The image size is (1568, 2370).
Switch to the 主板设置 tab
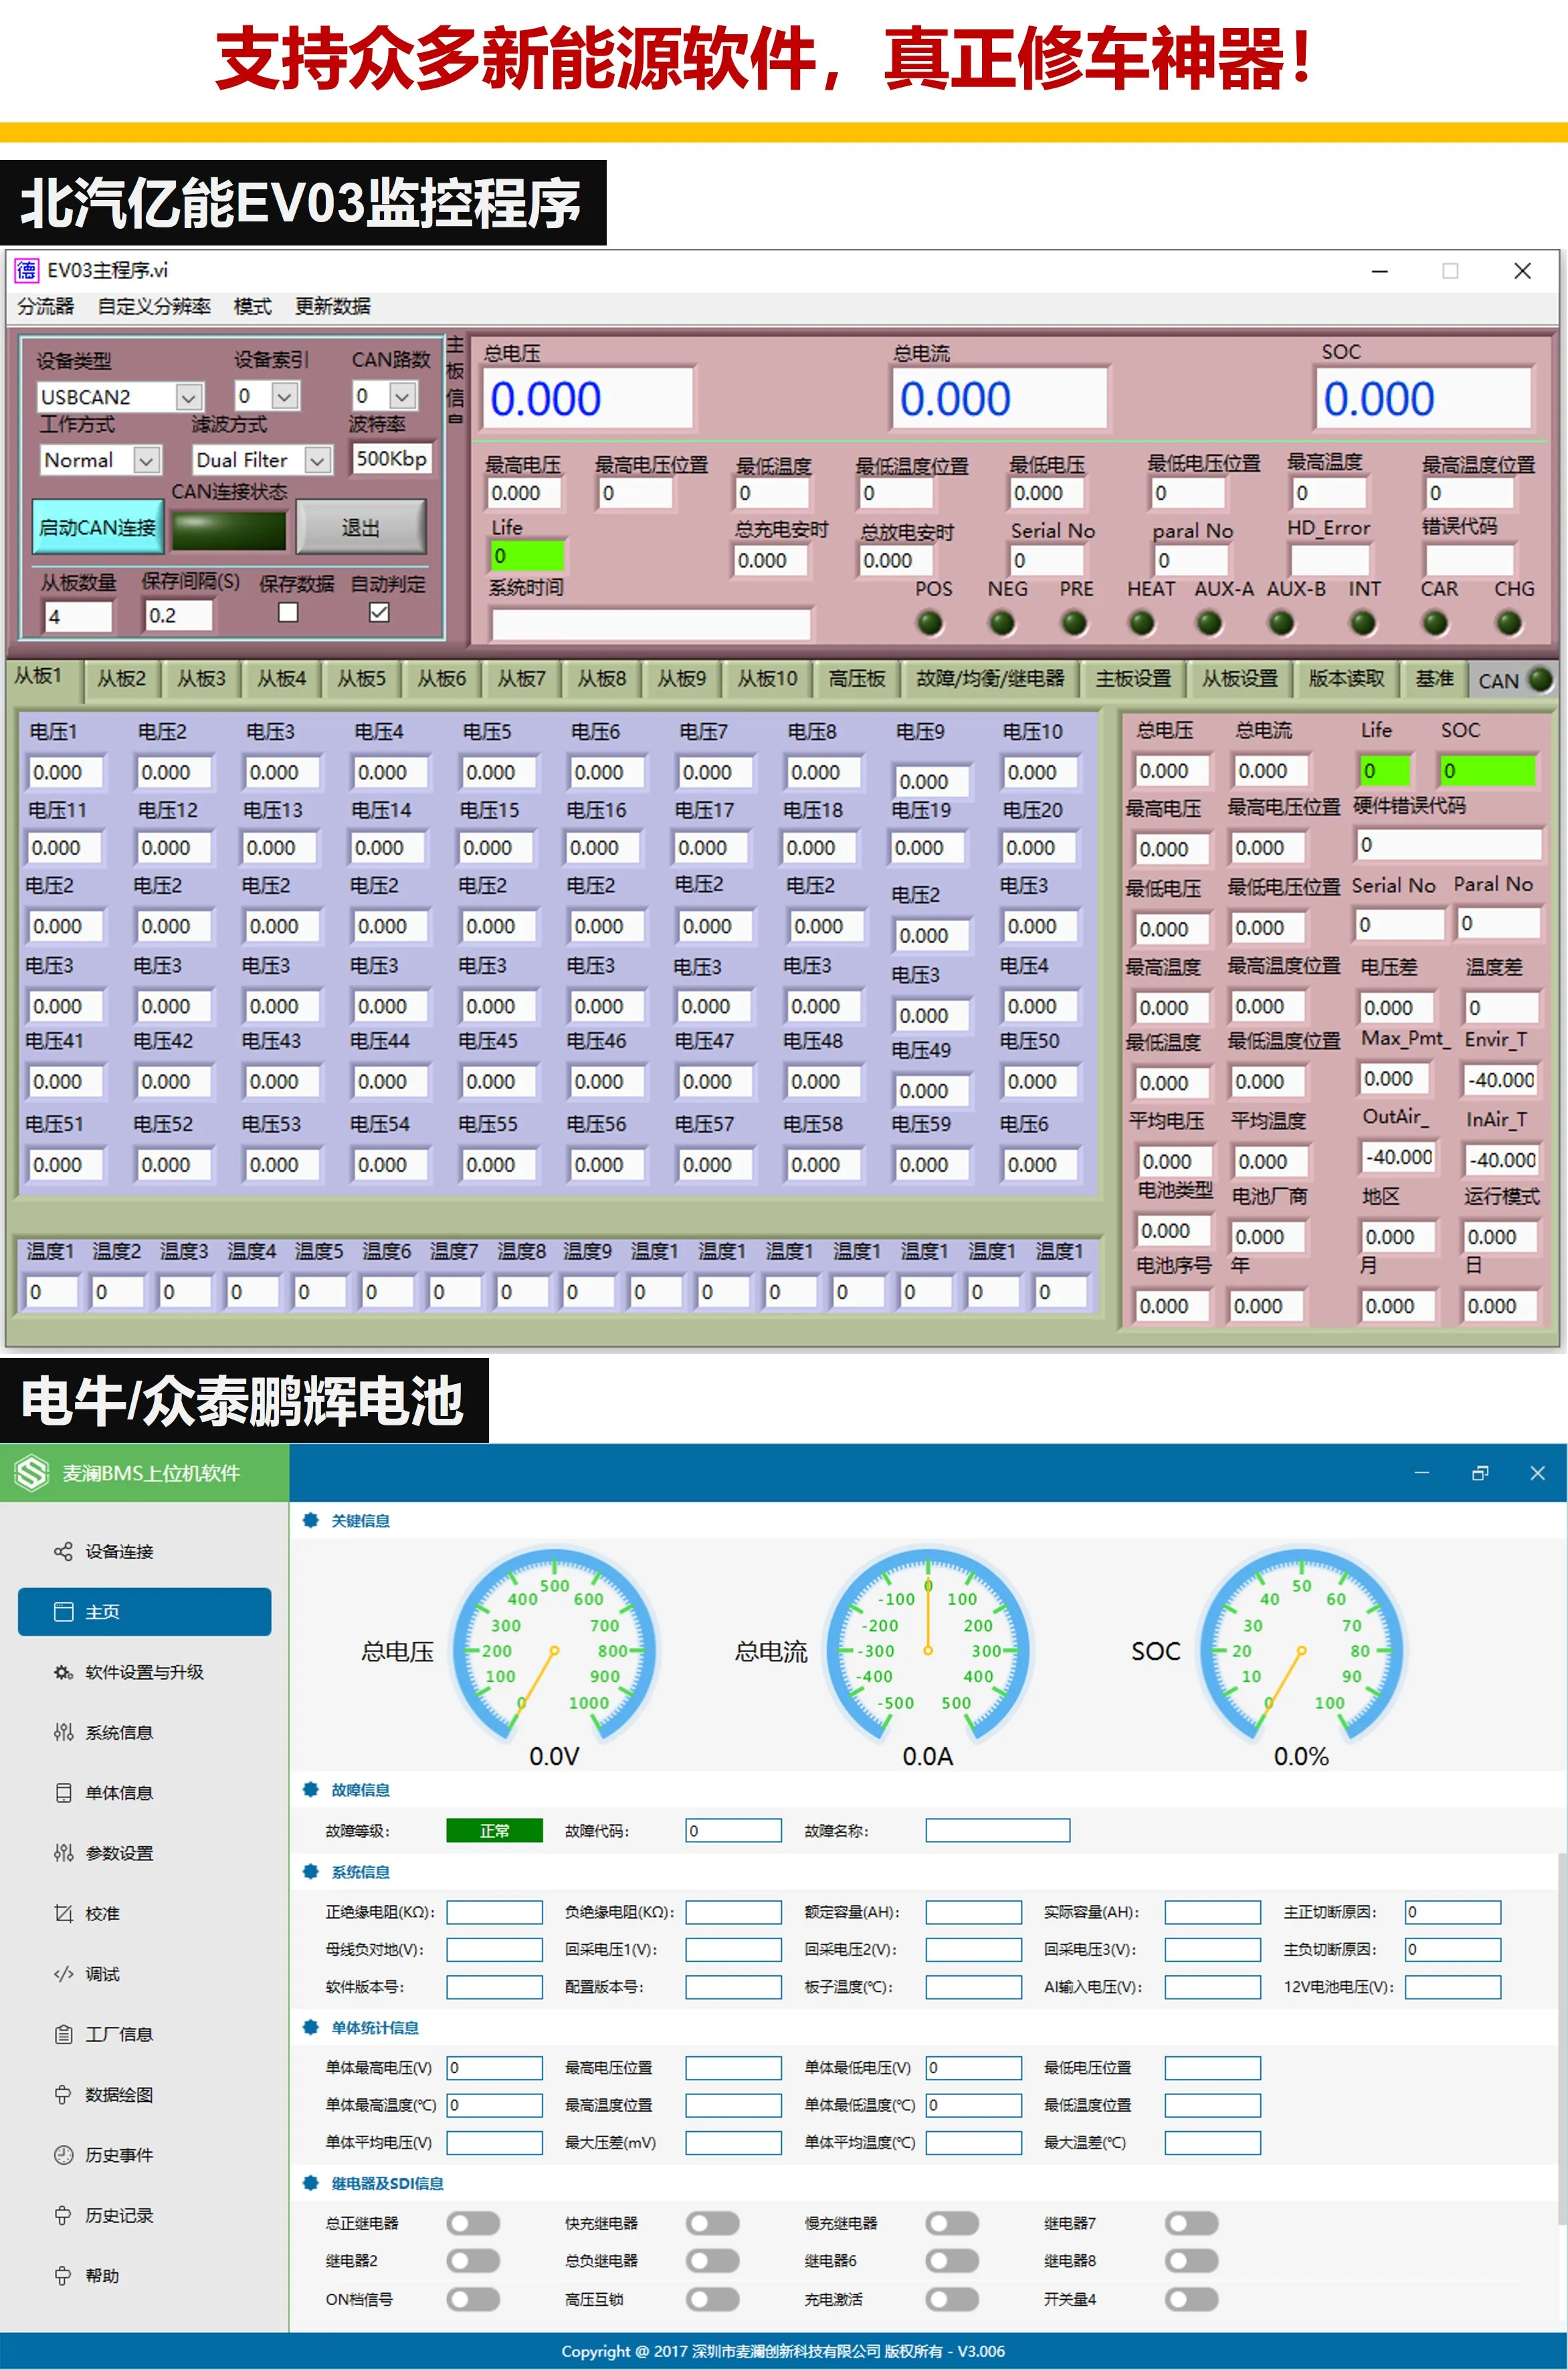click(x=1133, y=678)
